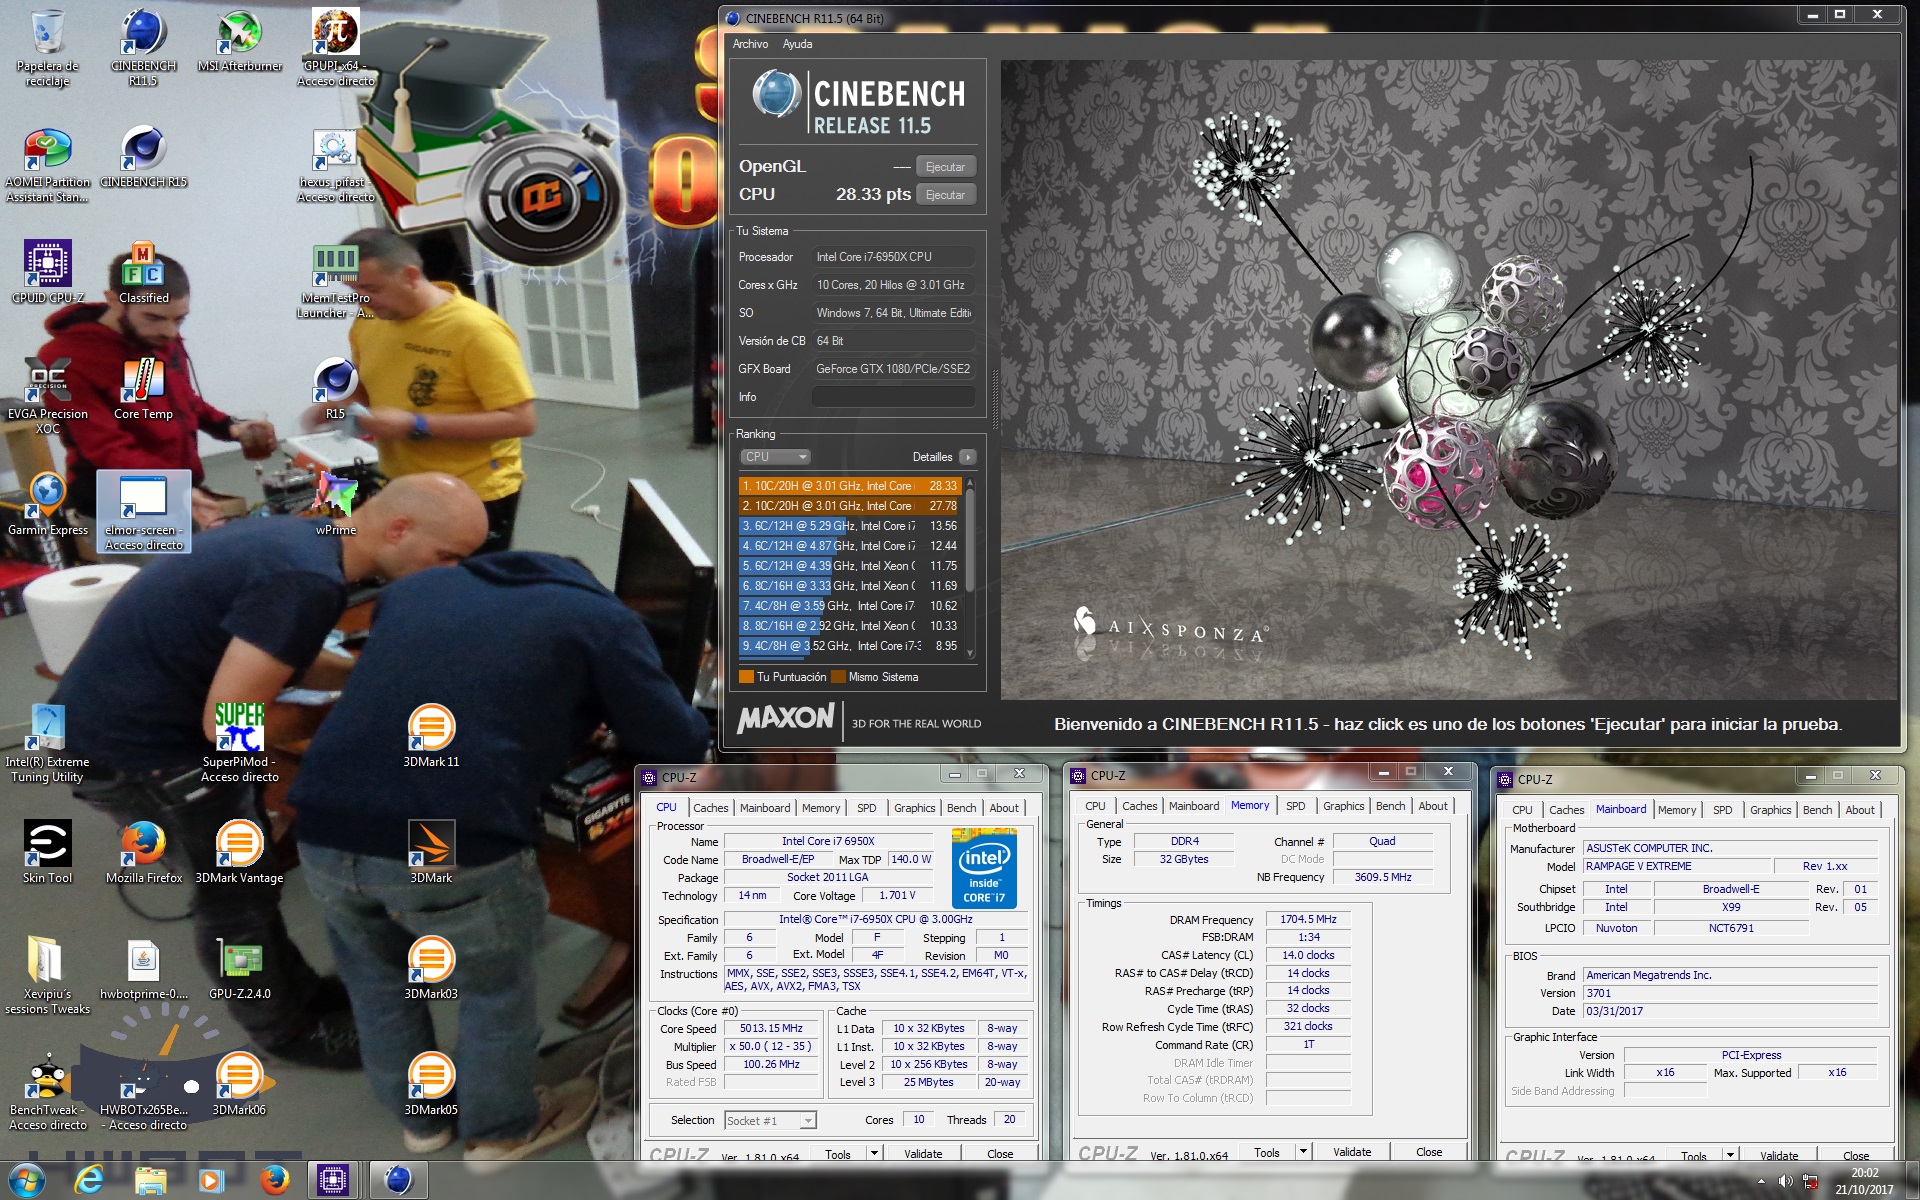Open Tools dropdown arrow in middle CPU-Z
The image size is (1920, 1200).
tap(1303, 1152)
